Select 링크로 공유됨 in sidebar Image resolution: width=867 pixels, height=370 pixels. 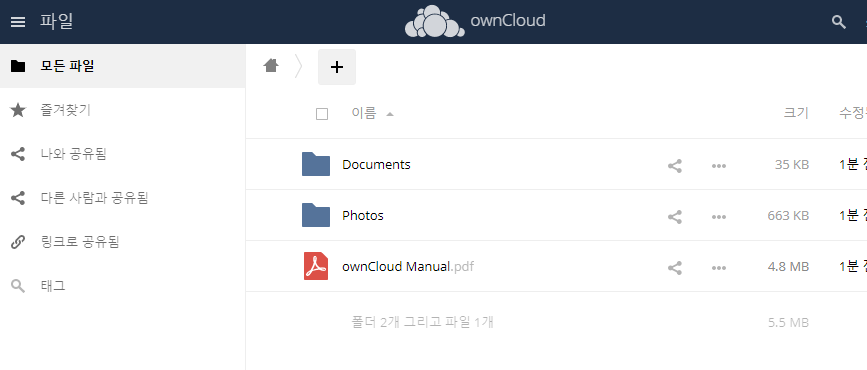pyautogui.click(x=123, y=242)
